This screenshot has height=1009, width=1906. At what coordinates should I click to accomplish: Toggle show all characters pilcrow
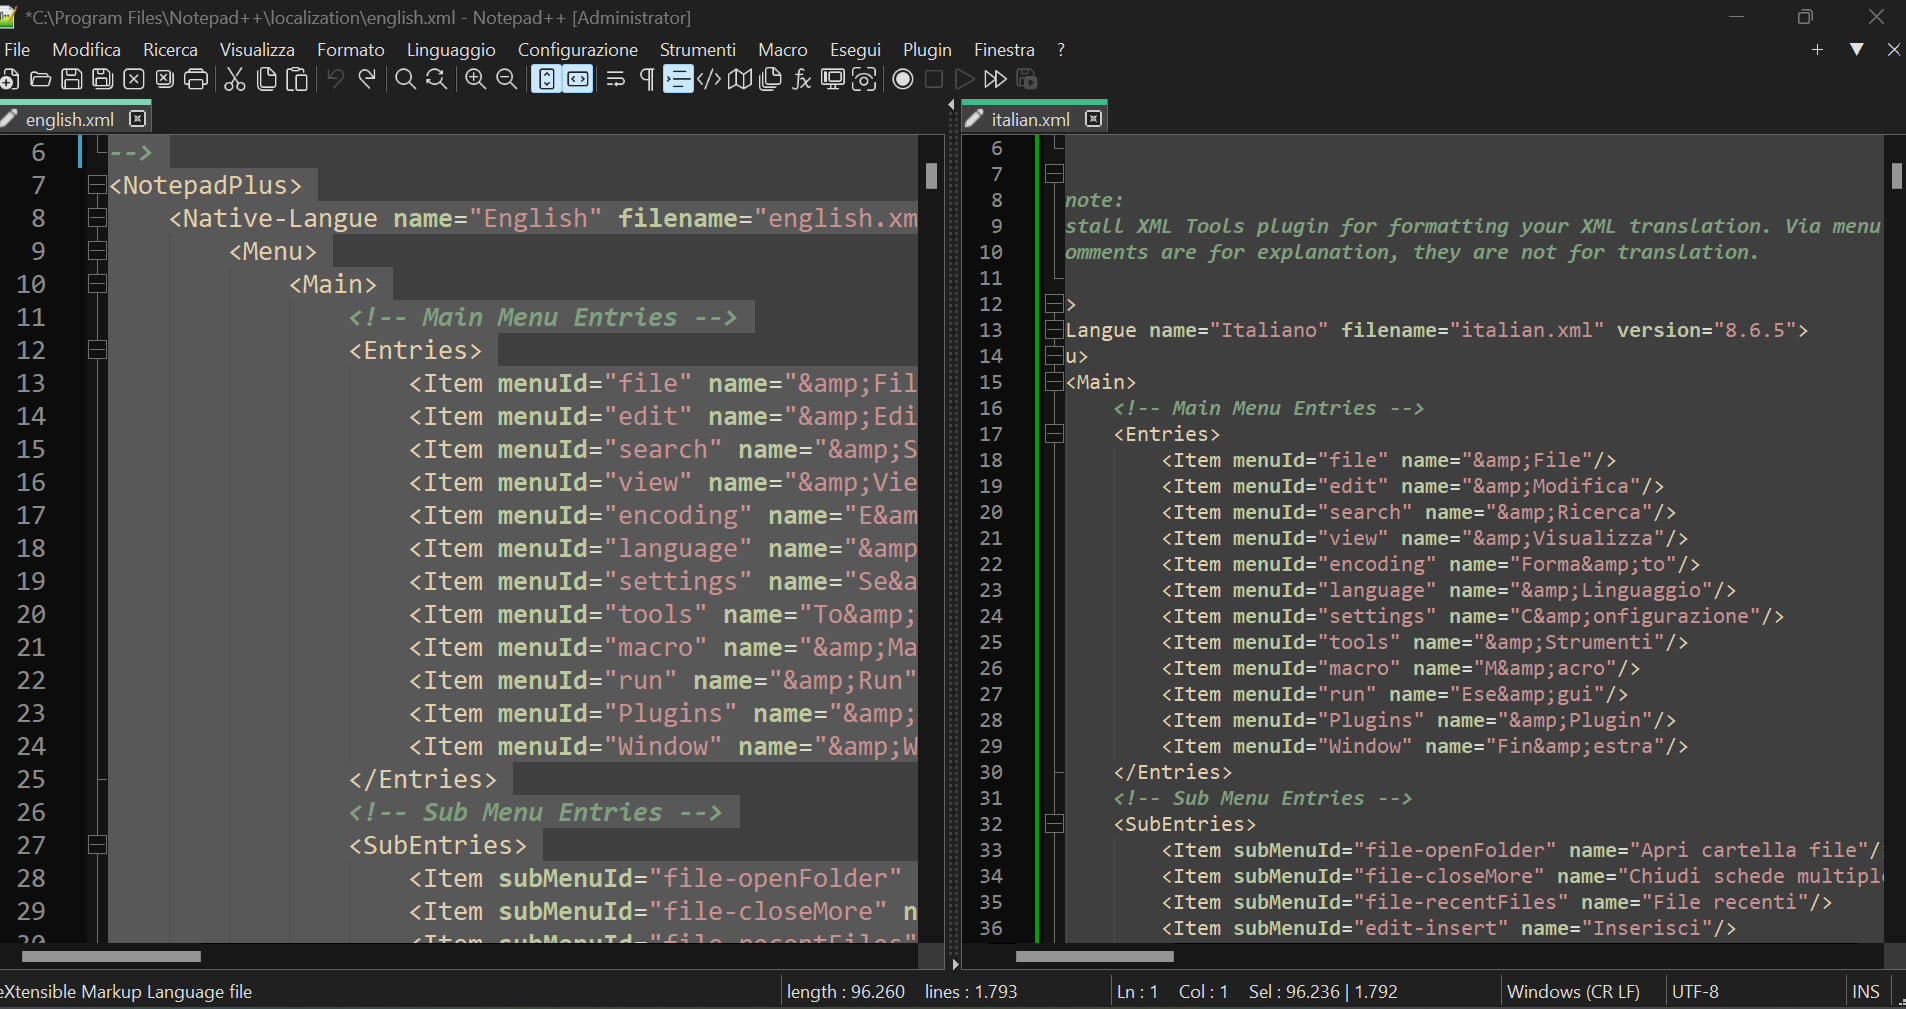pos(647,79)
